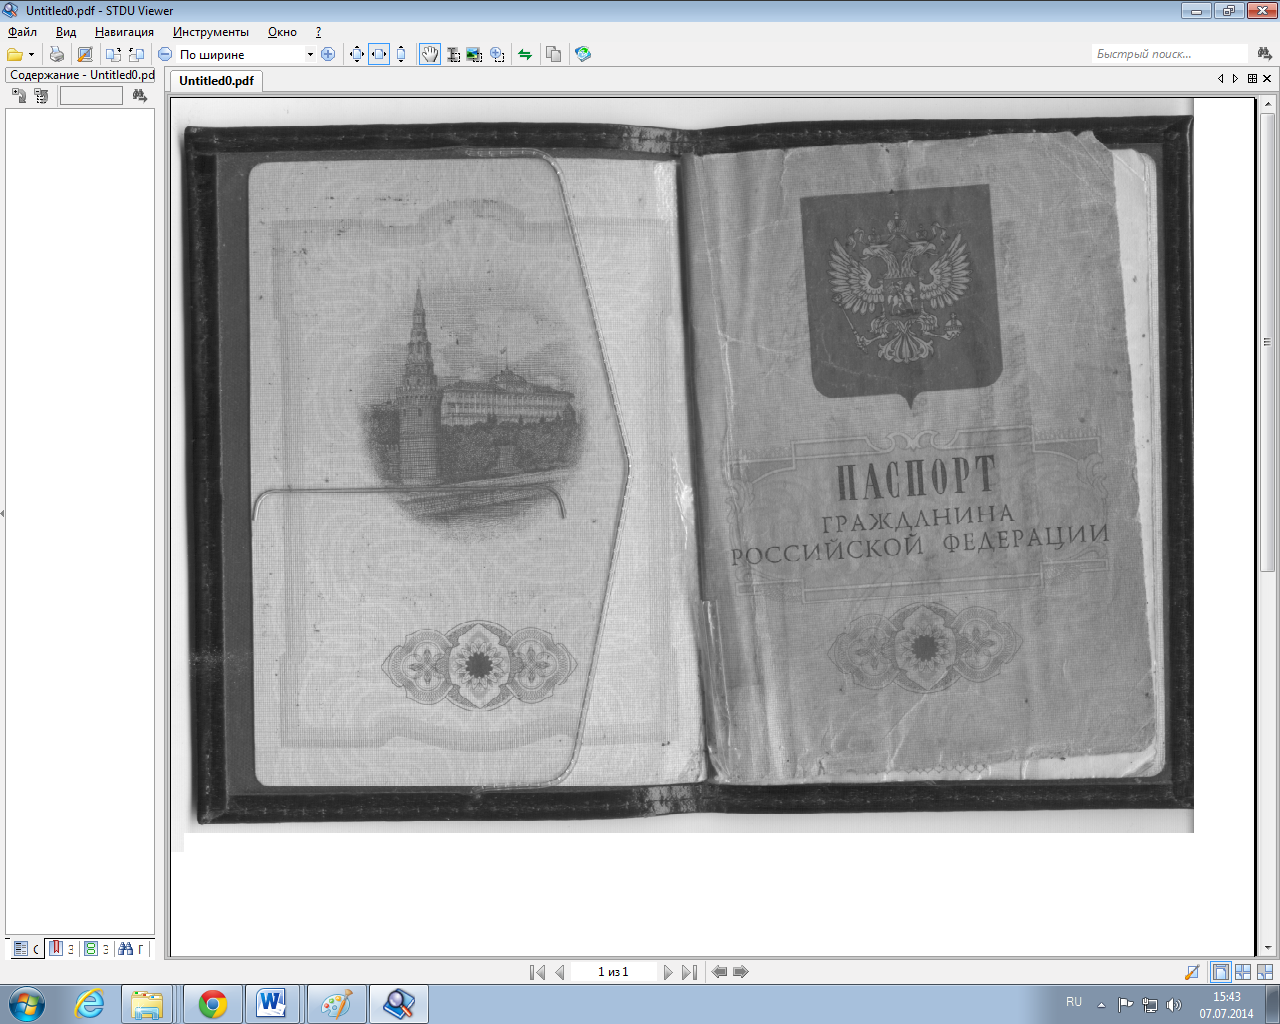Click the quick search binoculars icon
The height and width of the screenshot is (1024, 1280).
point(1264,54)
